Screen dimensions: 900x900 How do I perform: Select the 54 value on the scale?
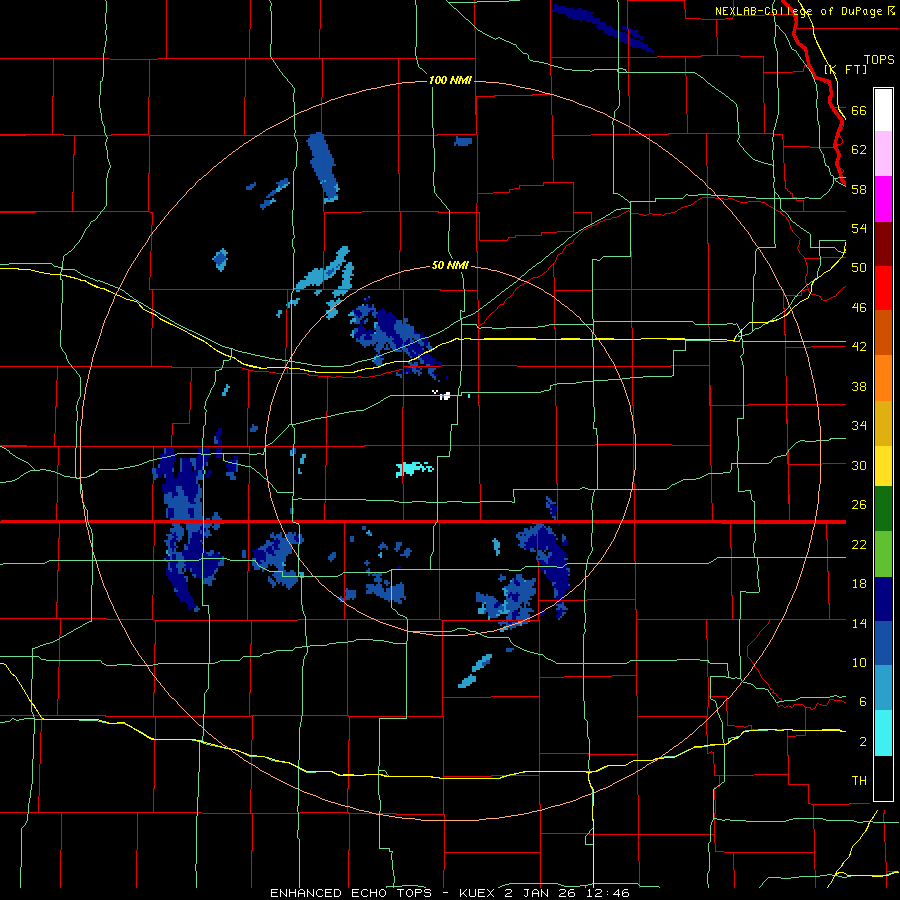(x=859, y=228)
